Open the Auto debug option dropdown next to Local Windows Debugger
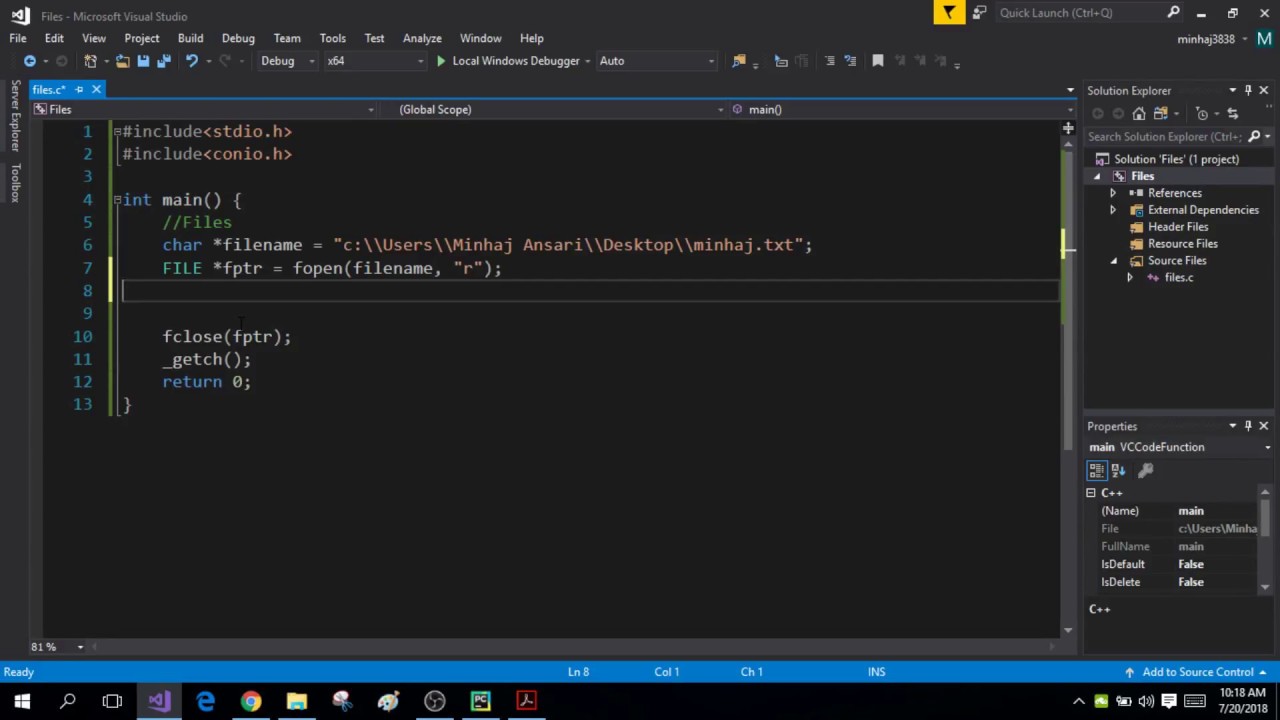 [x=656, y=61]
